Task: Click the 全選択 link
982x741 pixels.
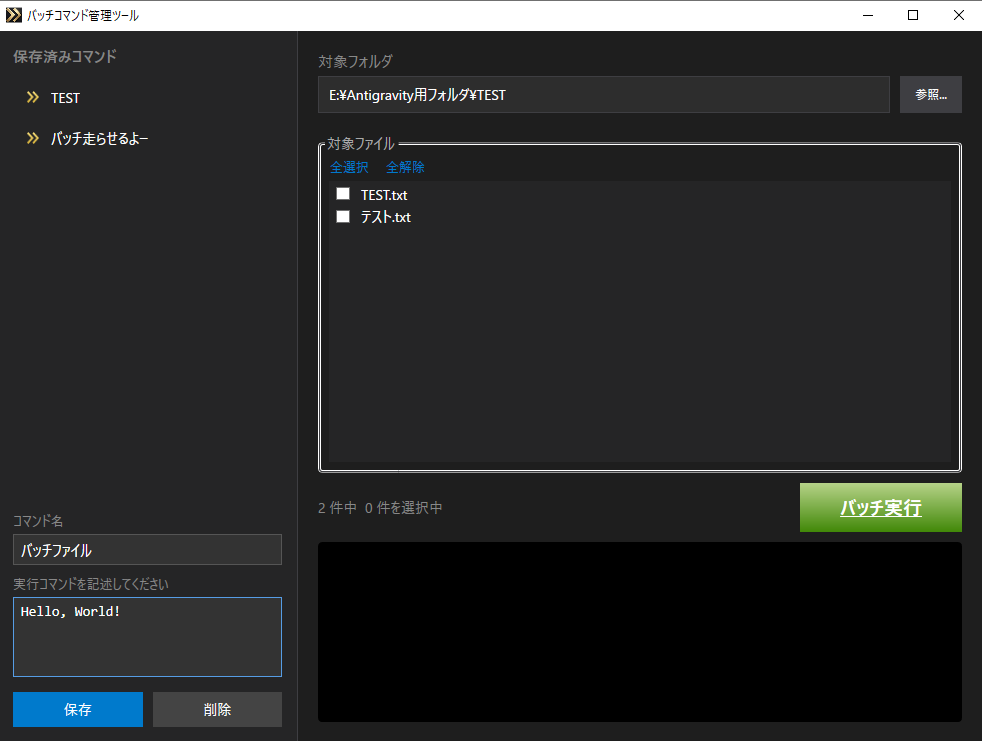Action: 349,167
